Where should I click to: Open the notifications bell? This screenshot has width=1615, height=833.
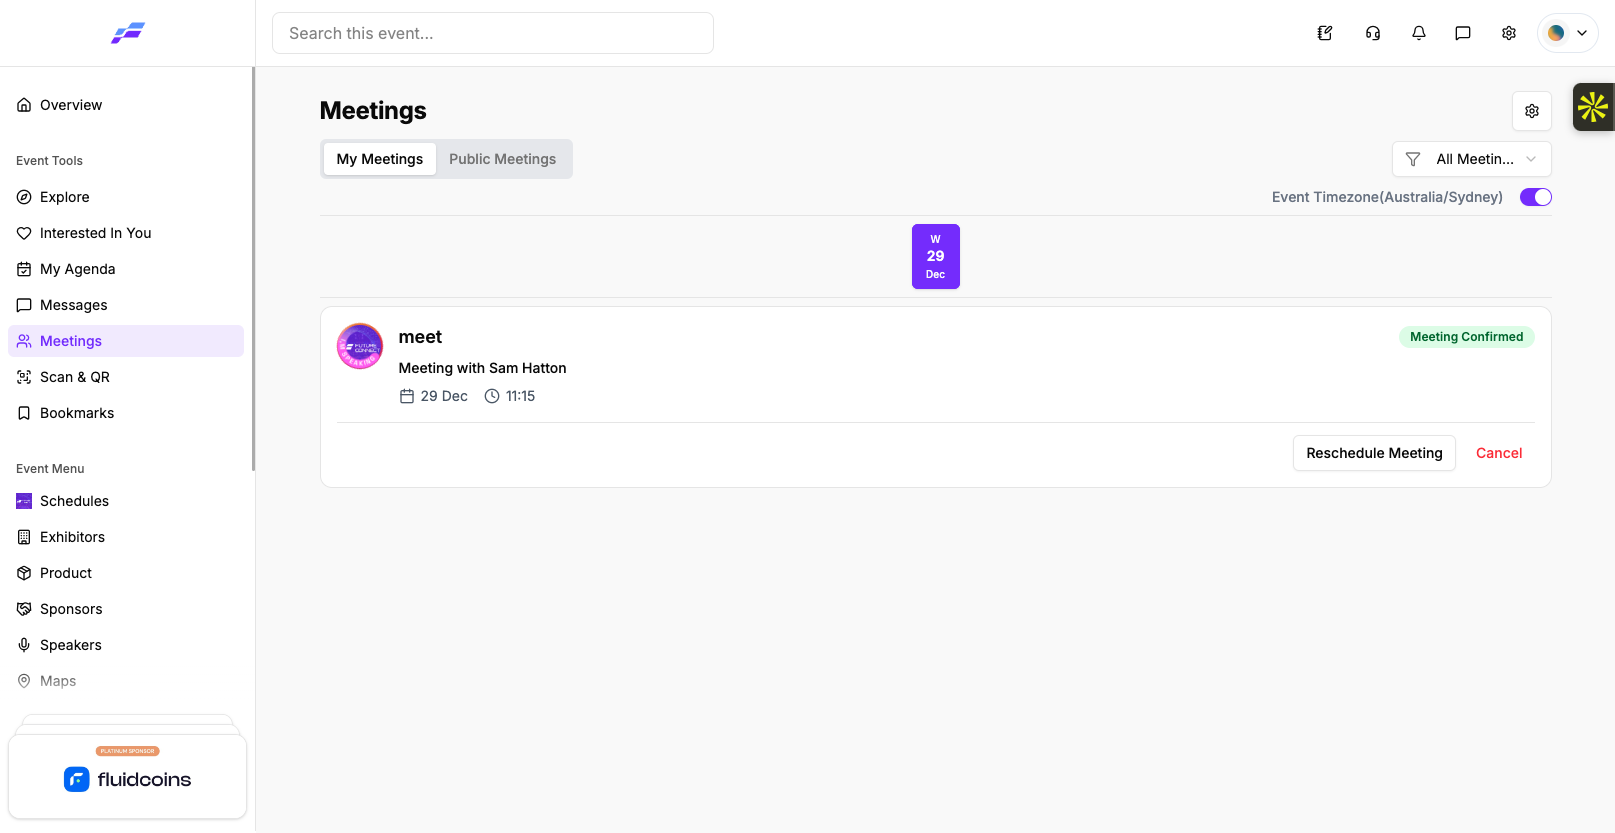coord(1419,33)
